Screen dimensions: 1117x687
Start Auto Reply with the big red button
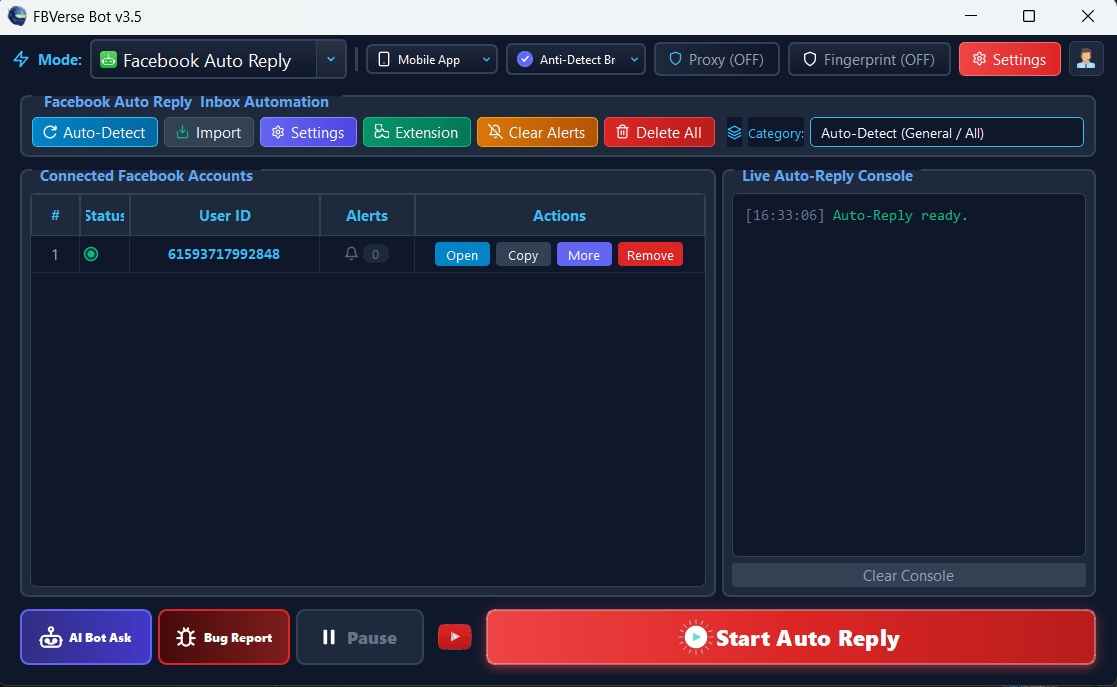[791, 637]
